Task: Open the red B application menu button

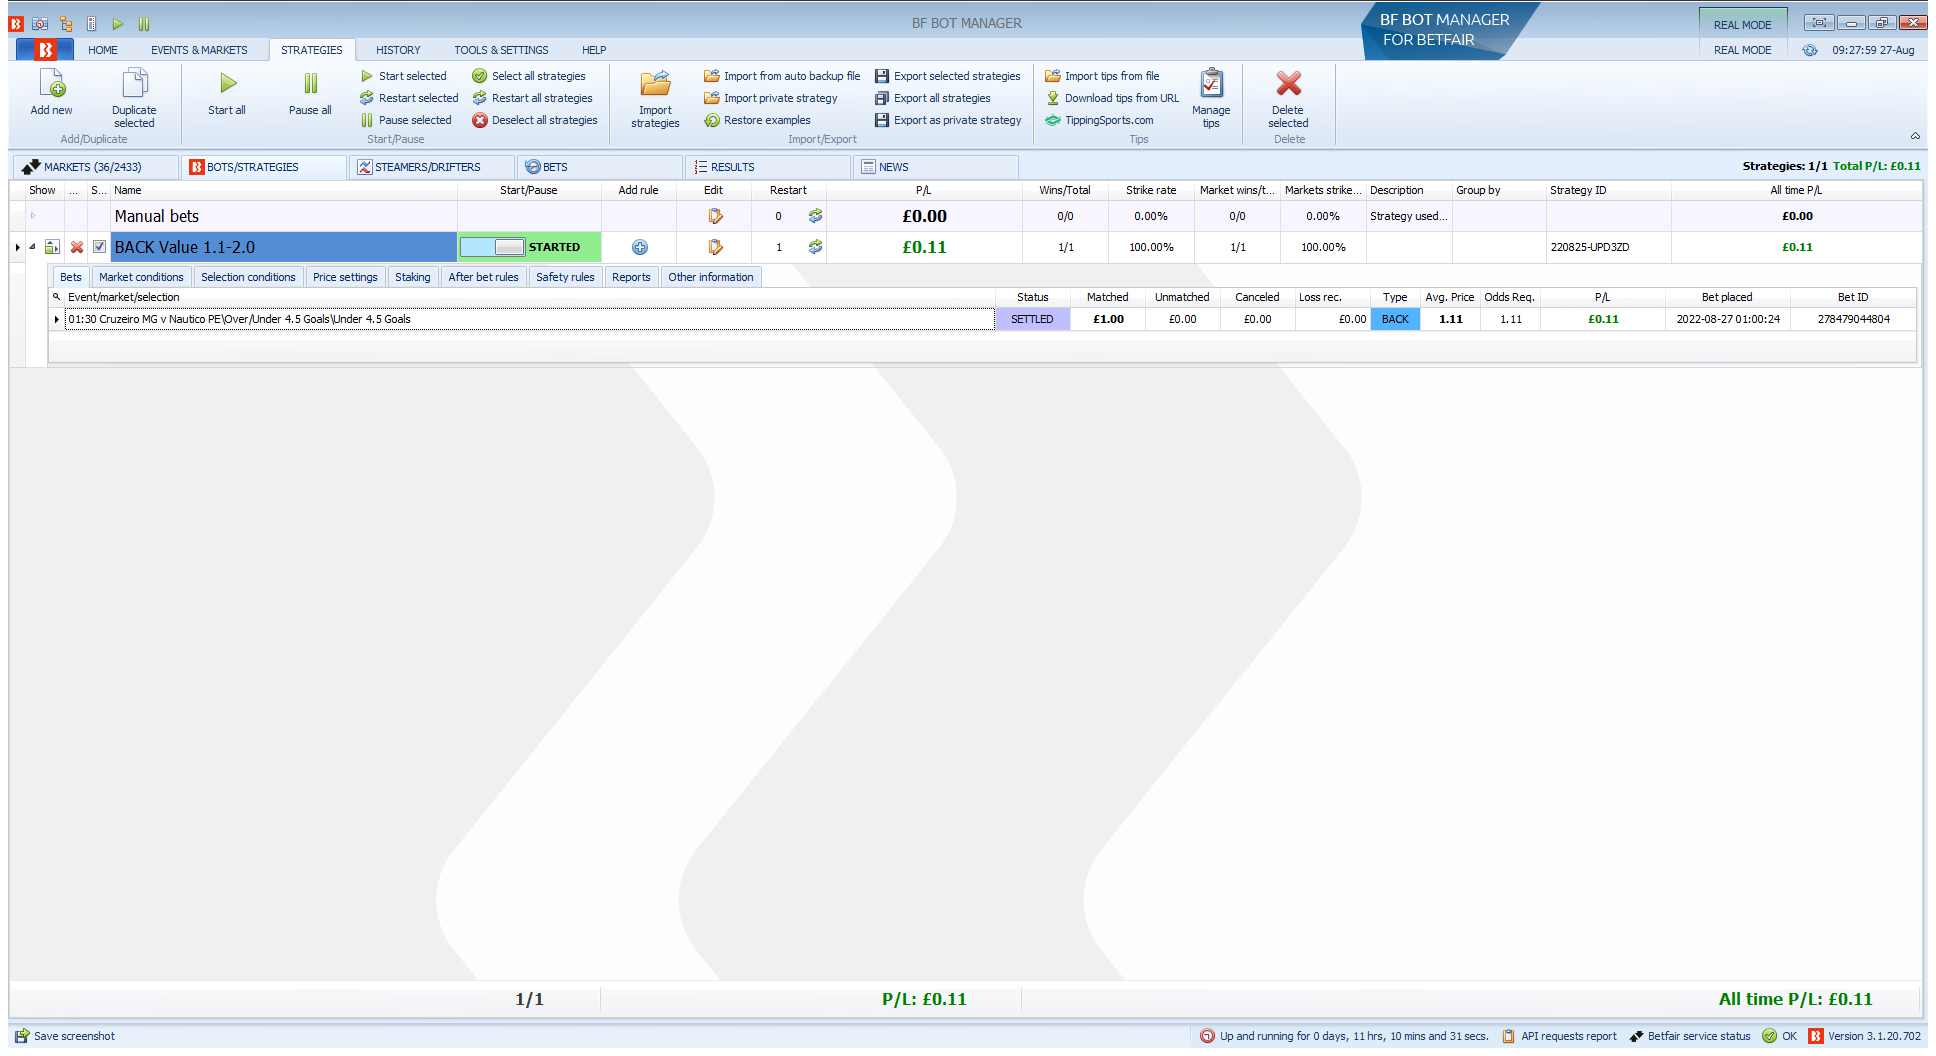Action: pos(45,50)
